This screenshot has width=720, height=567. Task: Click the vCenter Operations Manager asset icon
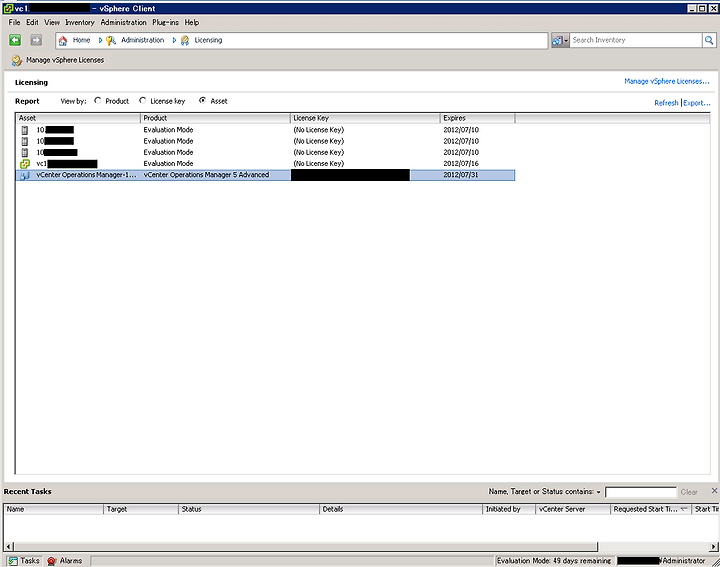tap(25, 175)
